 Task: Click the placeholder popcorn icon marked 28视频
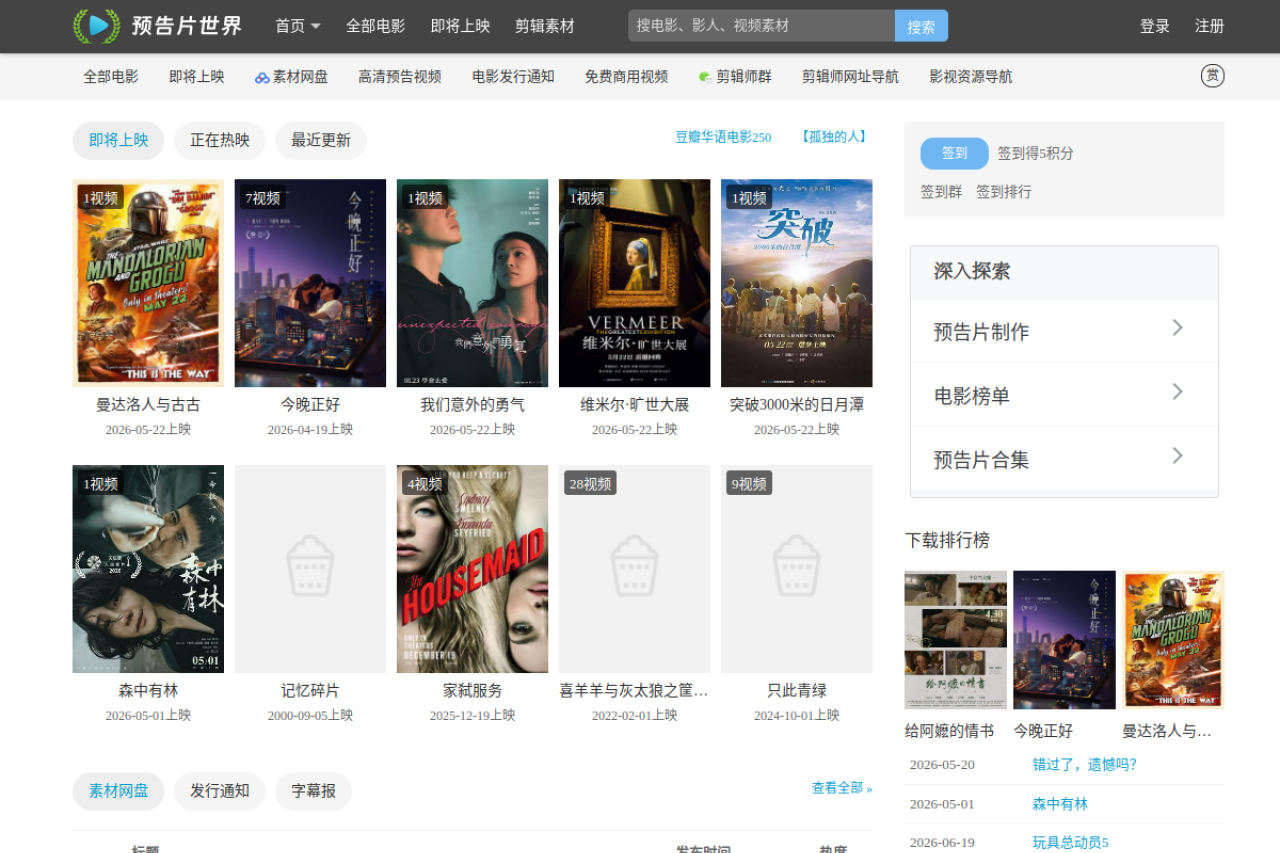coord(634,566)
